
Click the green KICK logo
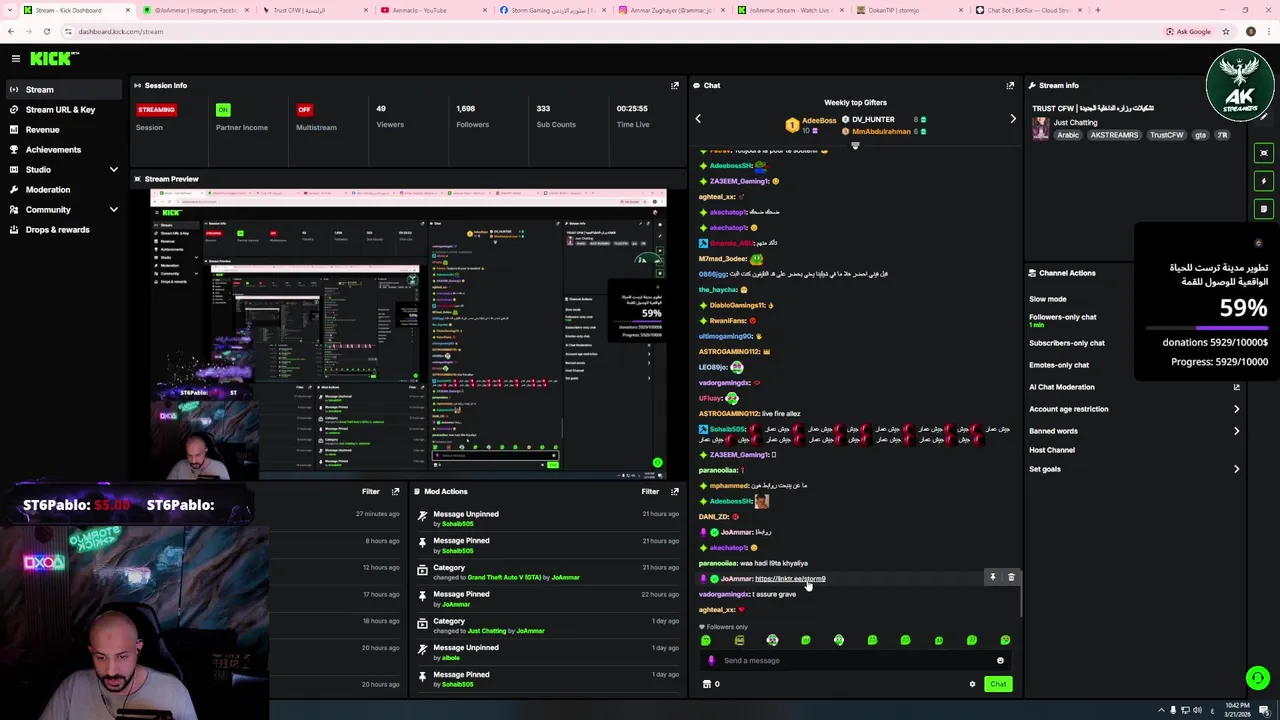(50, 59)
